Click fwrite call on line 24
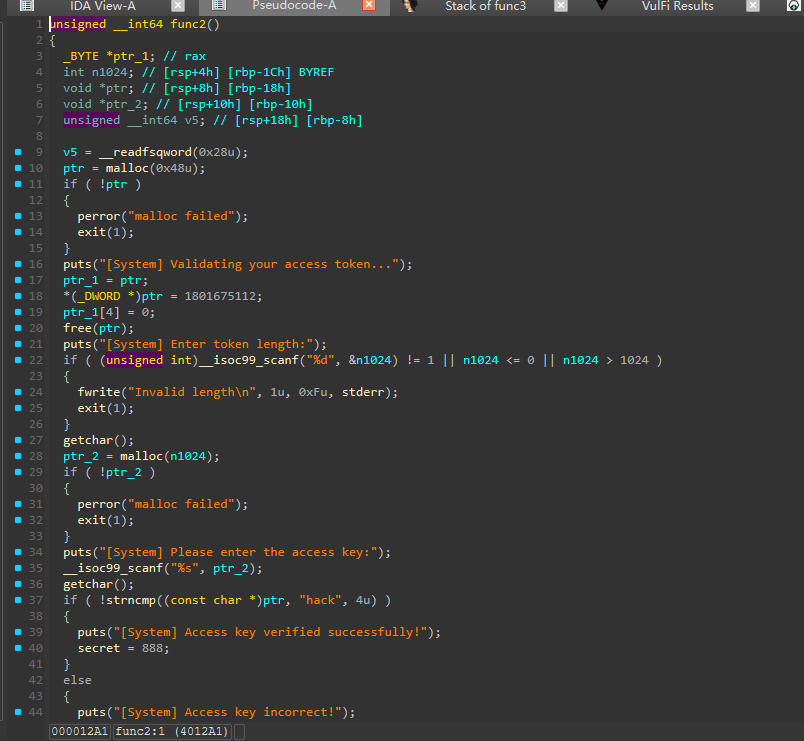804x741 pixels. tap(98, 392)
